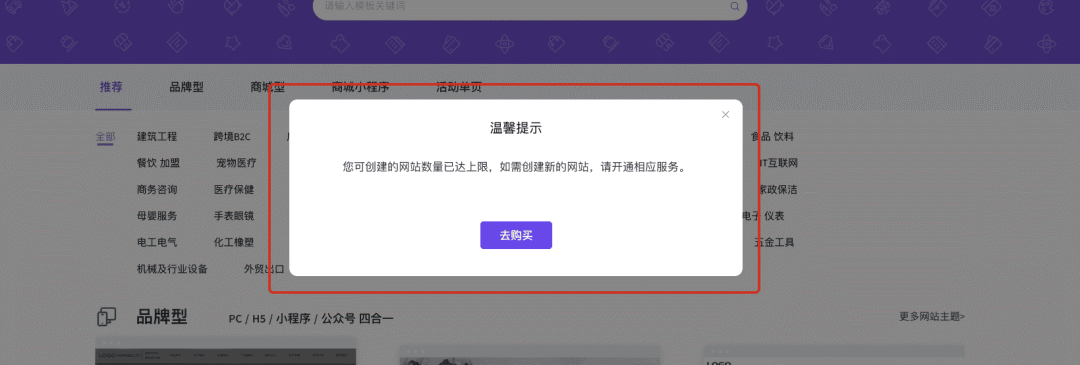Select the 电工电气 category
Image resolution: width=1080 pixels, height=365 pixels.
pos(157,242)
